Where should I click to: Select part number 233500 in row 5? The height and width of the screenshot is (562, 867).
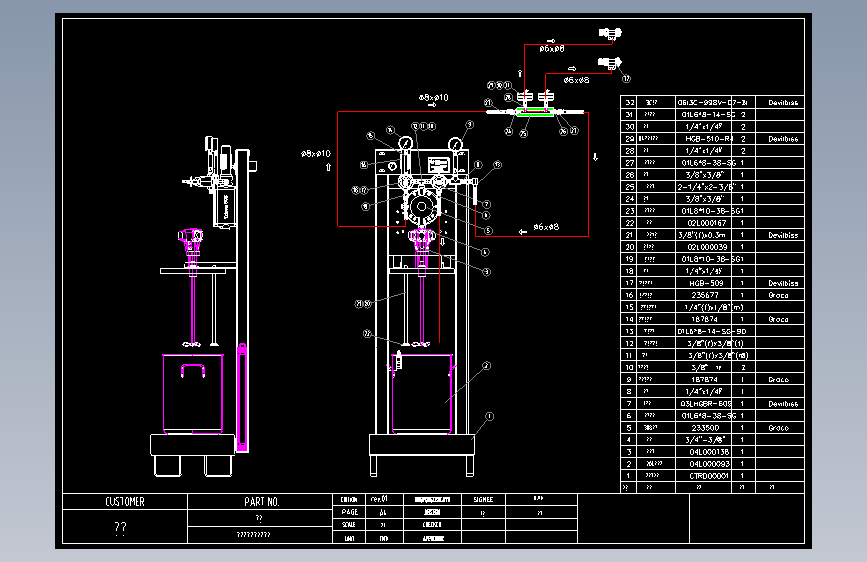tap(706, 428)
